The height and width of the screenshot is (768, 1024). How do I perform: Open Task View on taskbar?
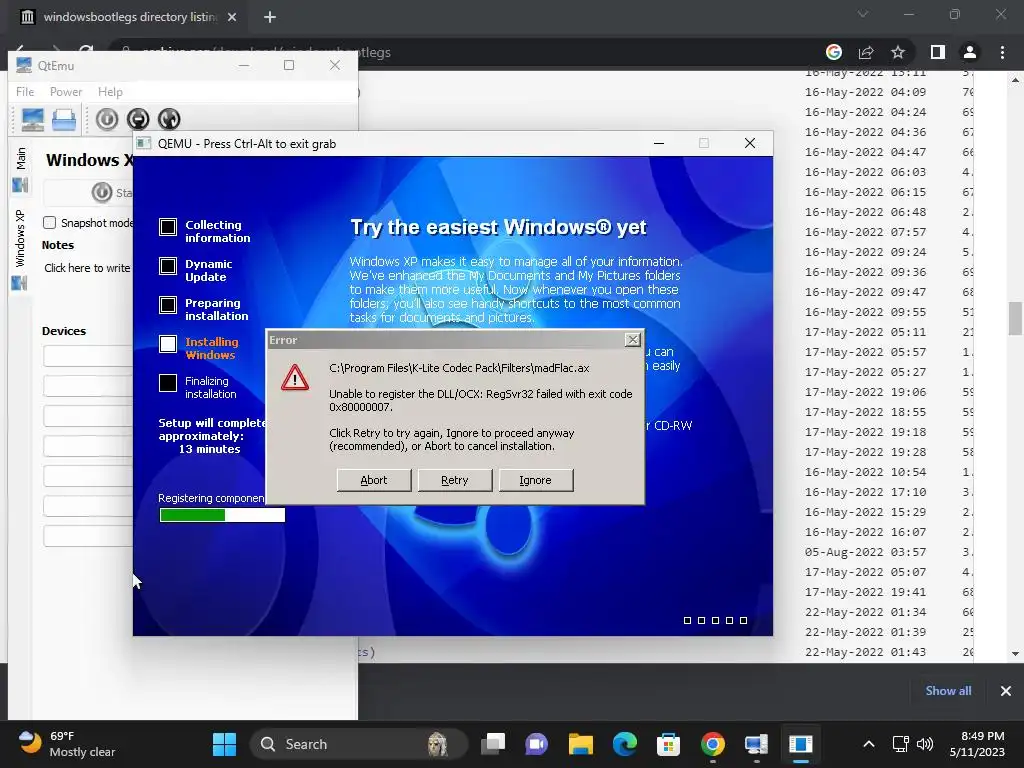coord(493,744)
